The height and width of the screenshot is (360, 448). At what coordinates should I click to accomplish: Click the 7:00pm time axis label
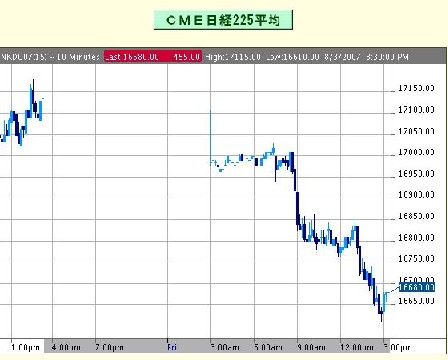(x=109, y=347)
